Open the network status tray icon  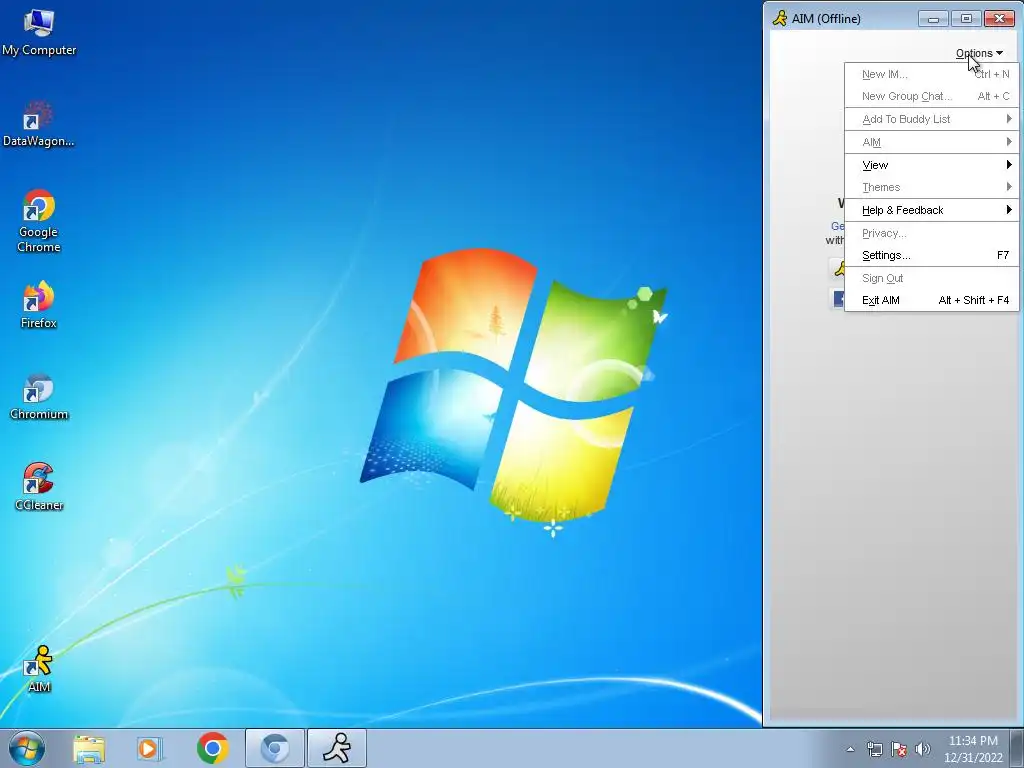874,749
